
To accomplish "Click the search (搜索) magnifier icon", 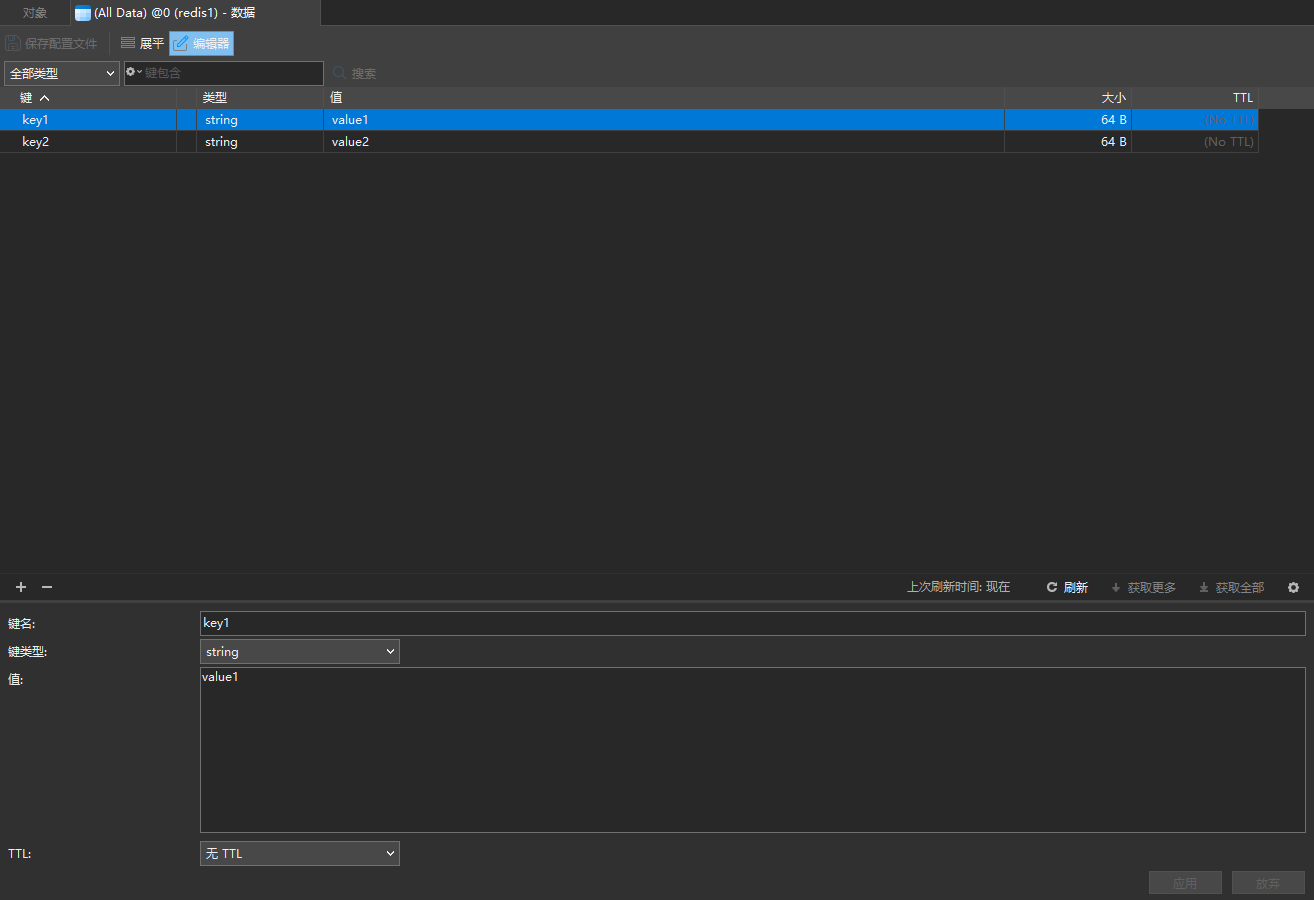I will coord(340,73).
